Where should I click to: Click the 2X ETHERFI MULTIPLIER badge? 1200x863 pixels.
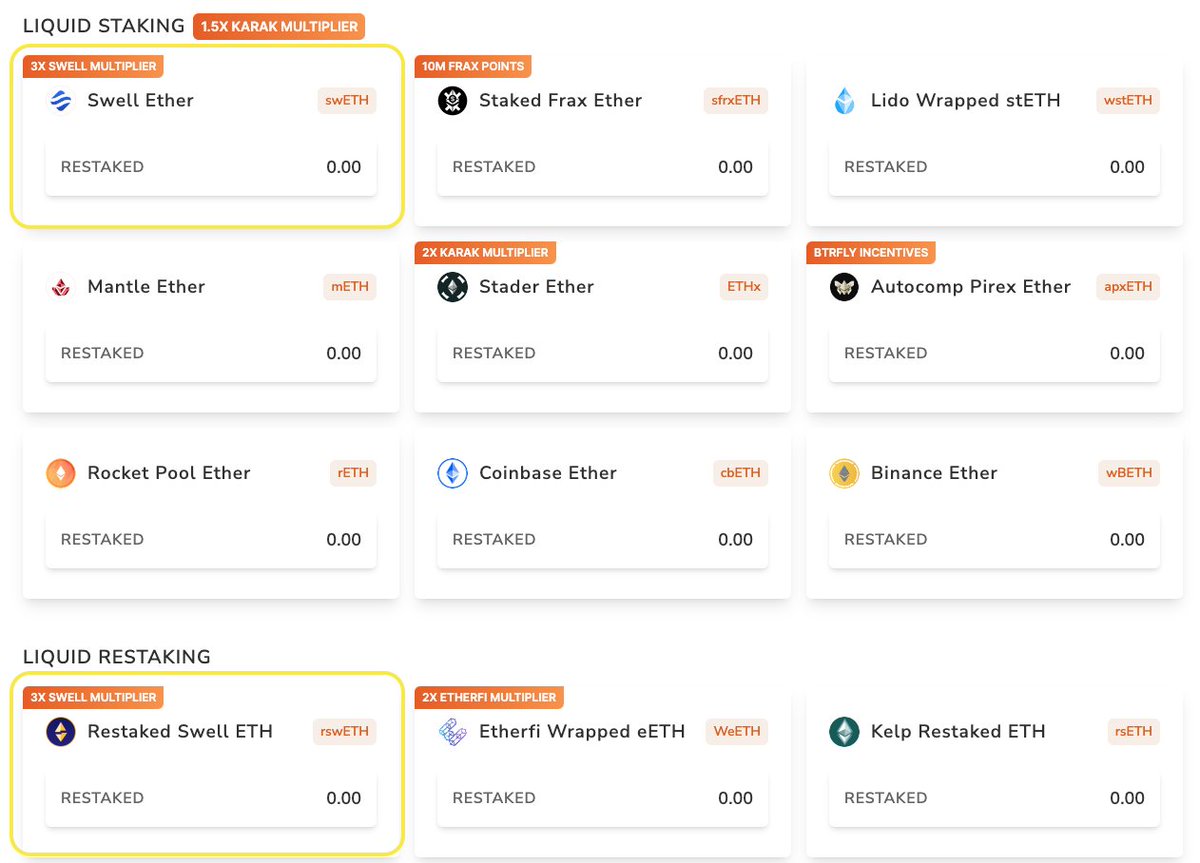(x=490, y=697)
